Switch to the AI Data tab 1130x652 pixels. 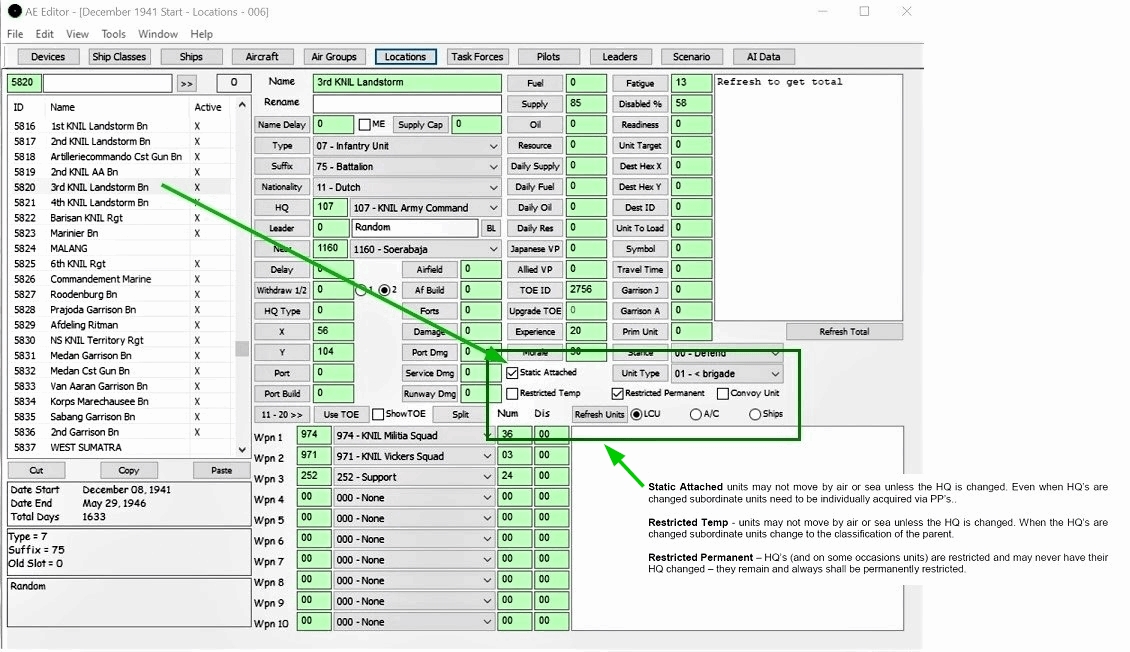coord(763,57)
